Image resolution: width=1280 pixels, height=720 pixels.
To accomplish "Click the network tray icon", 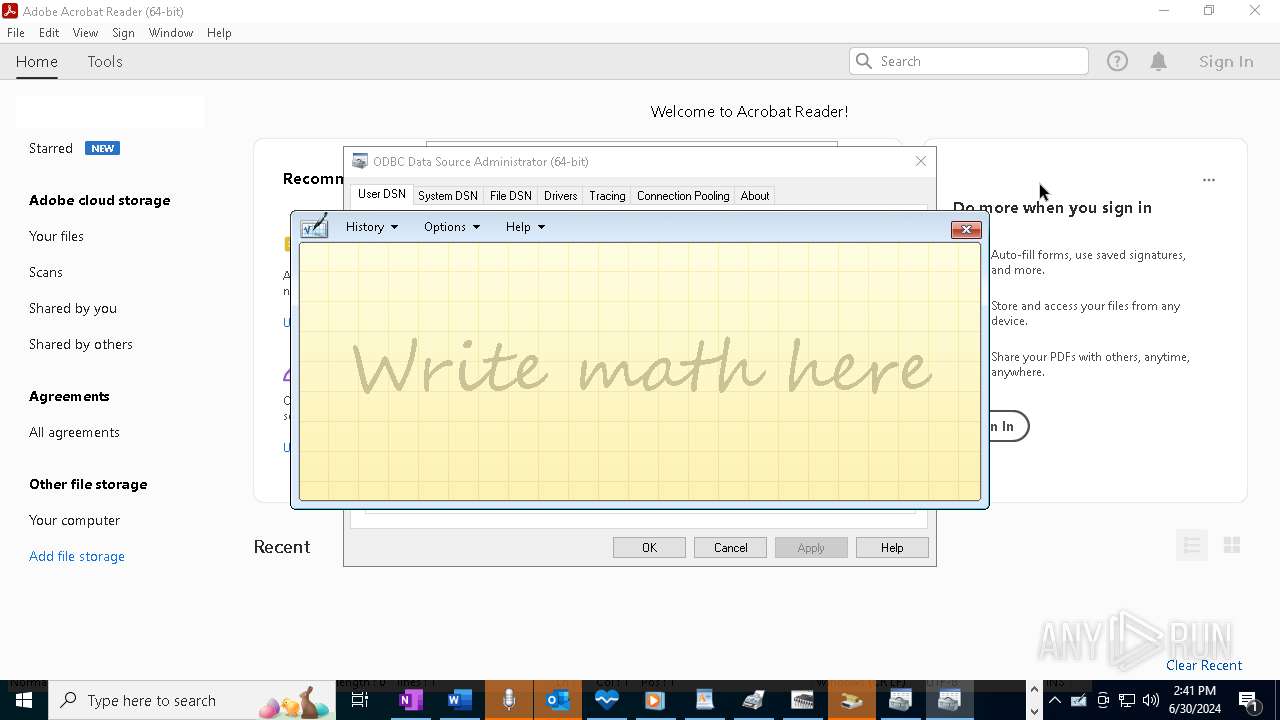I will tap(1127, 700).
